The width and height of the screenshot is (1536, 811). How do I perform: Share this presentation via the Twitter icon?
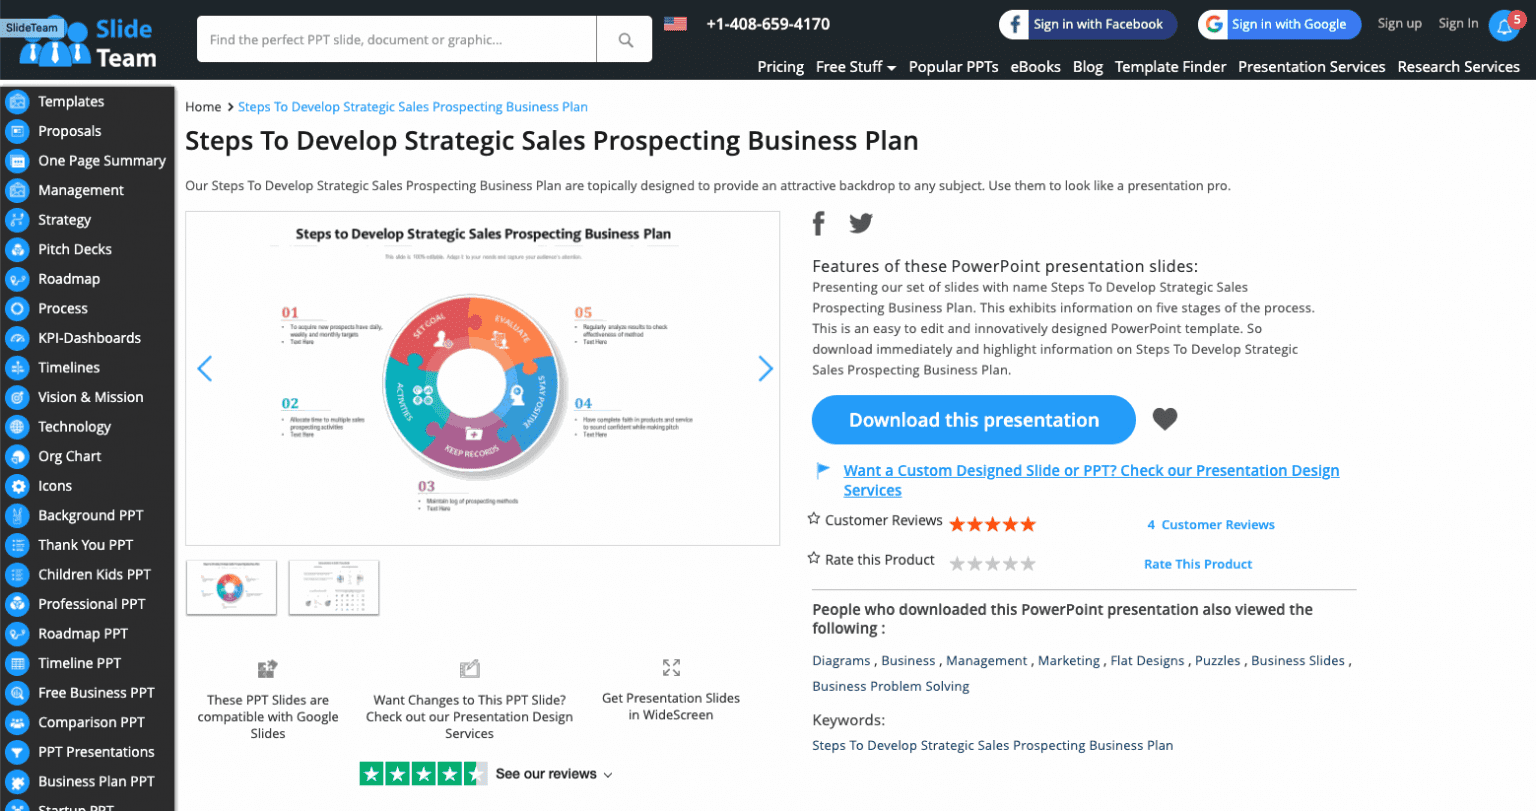pos(860,222)
